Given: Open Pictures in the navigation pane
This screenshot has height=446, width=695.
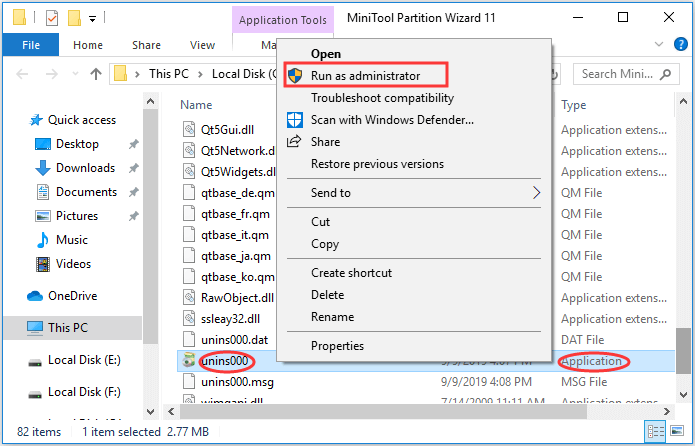Looking at the screenshot, I should coord(66,216).
